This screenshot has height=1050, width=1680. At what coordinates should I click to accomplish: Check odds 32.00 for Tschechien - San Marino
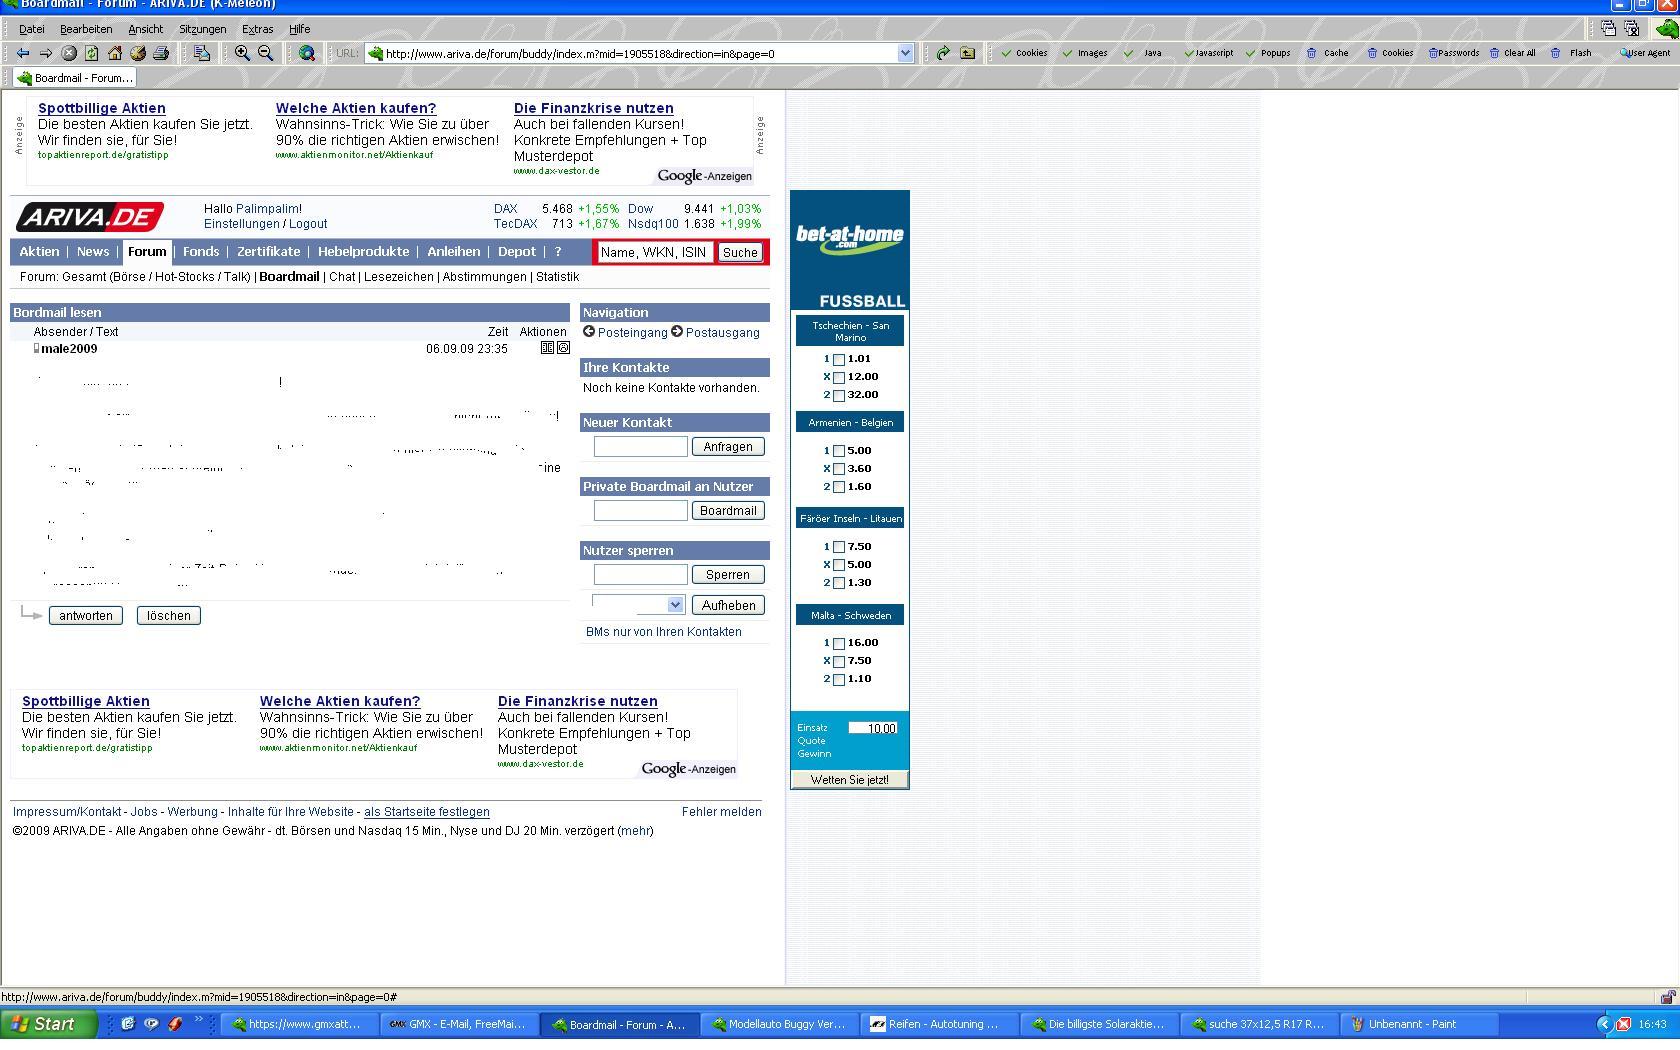839,396
